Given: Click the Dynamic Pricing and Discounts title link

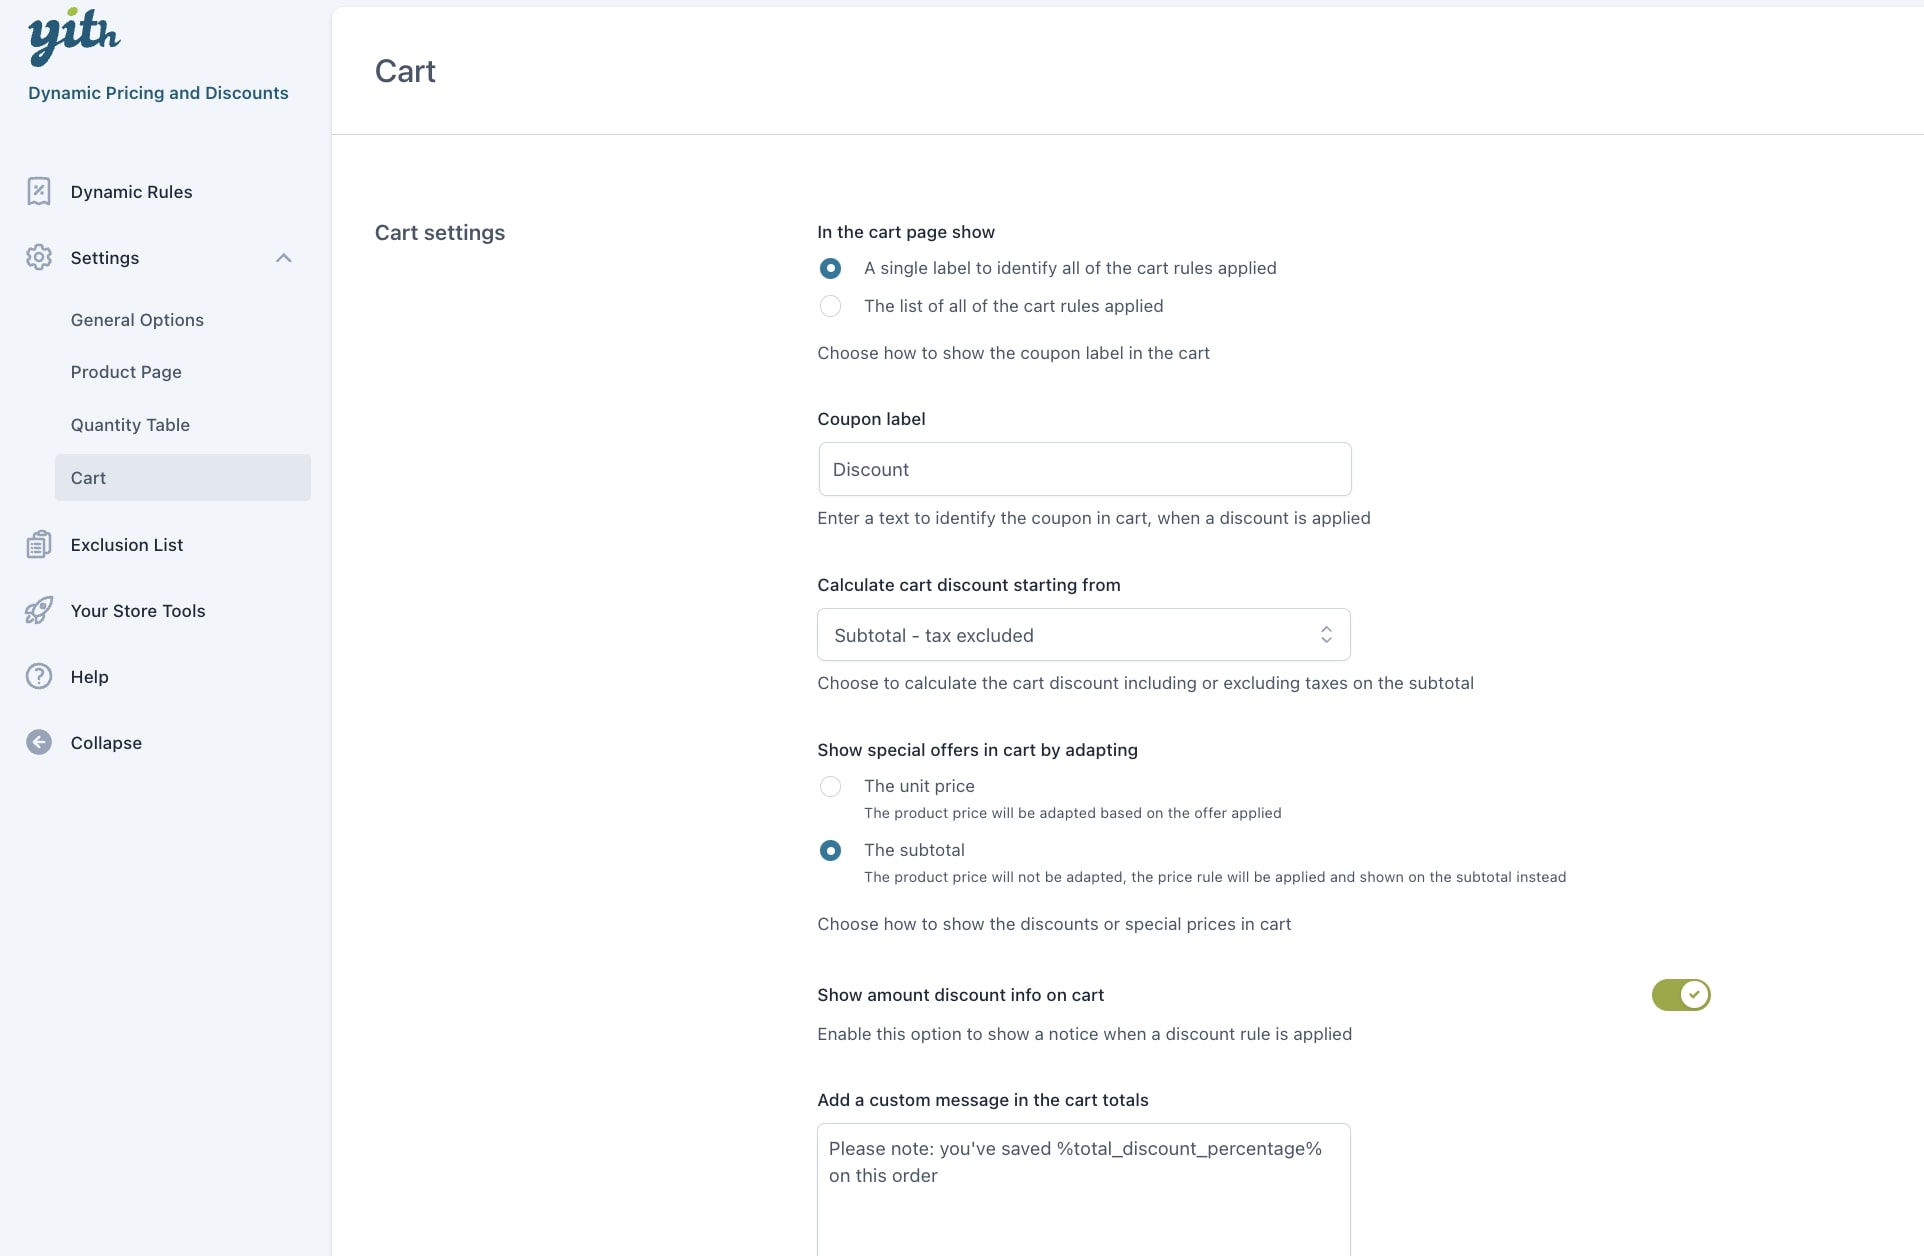Looking at the screenshot, I should [158, 93].
